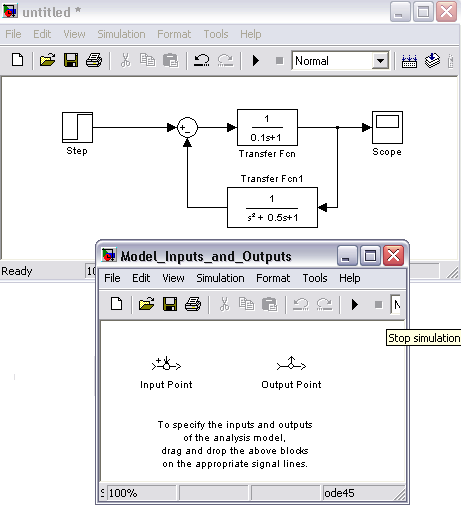Click Ready status in untitled window
This screenshot has height=505, width=461.
click(x=17, y=271)
